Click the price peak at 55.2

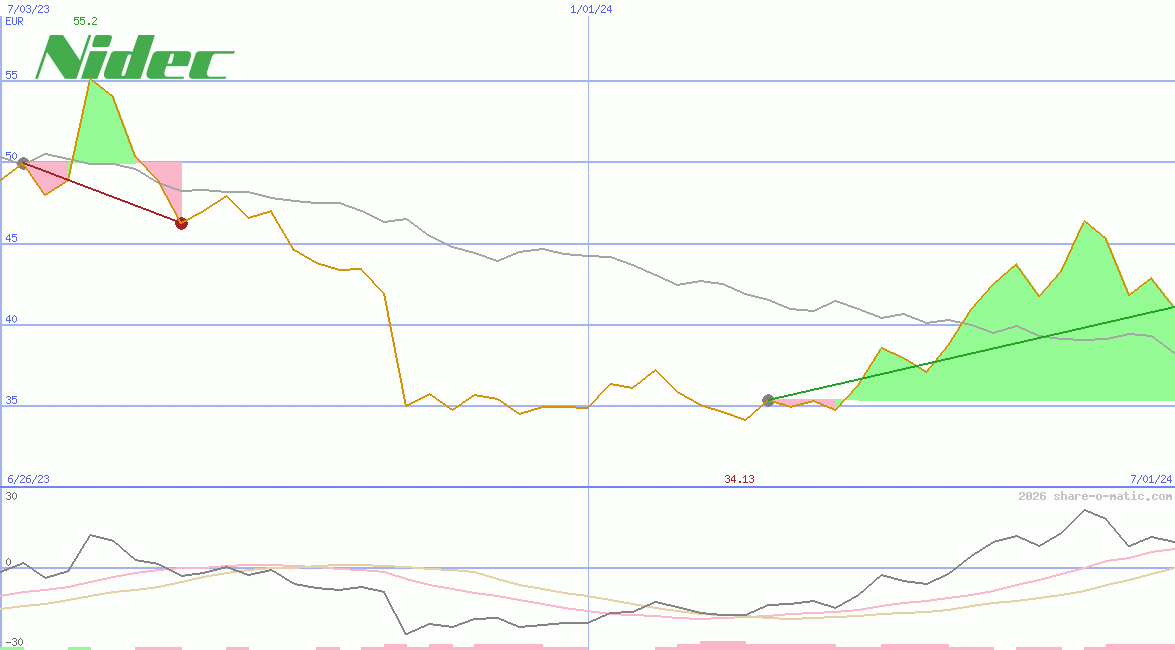(90, 79)
